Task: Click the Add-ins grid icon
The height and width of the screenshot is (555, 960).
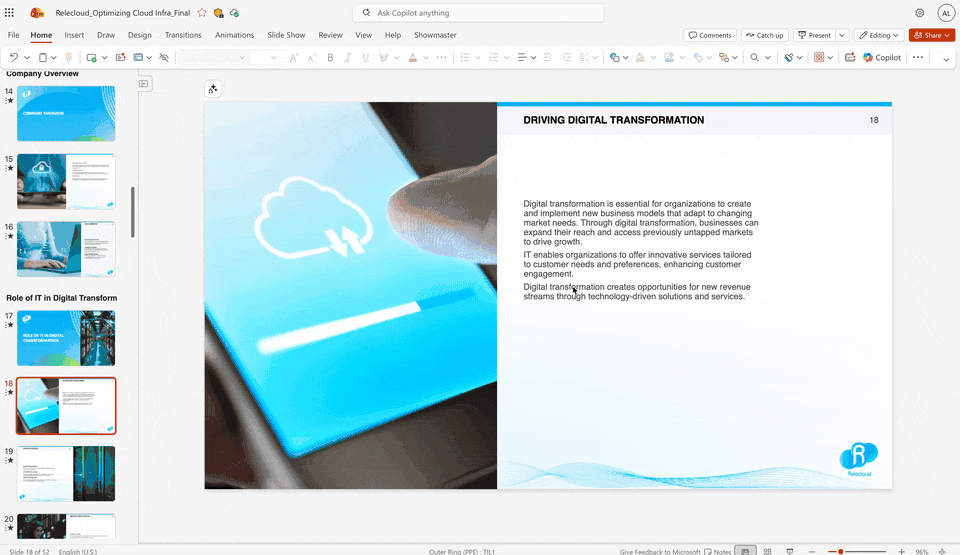Action: point(819,57)
